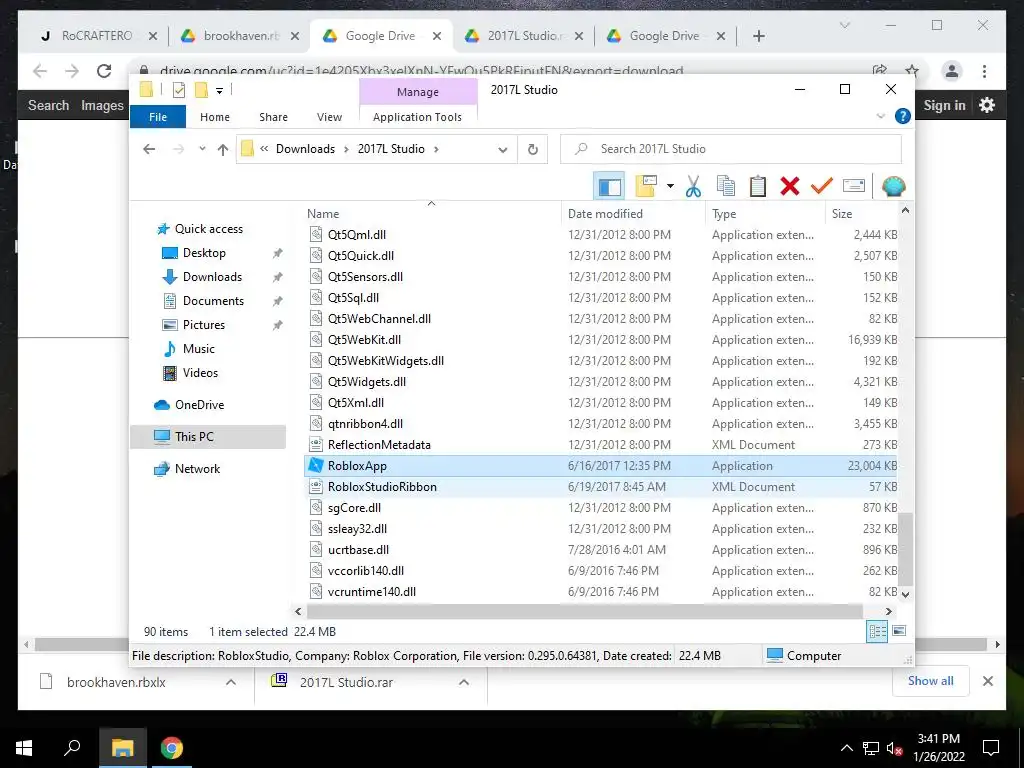
Task: Select Documents in navigation pane
Action: coord(213,301)
